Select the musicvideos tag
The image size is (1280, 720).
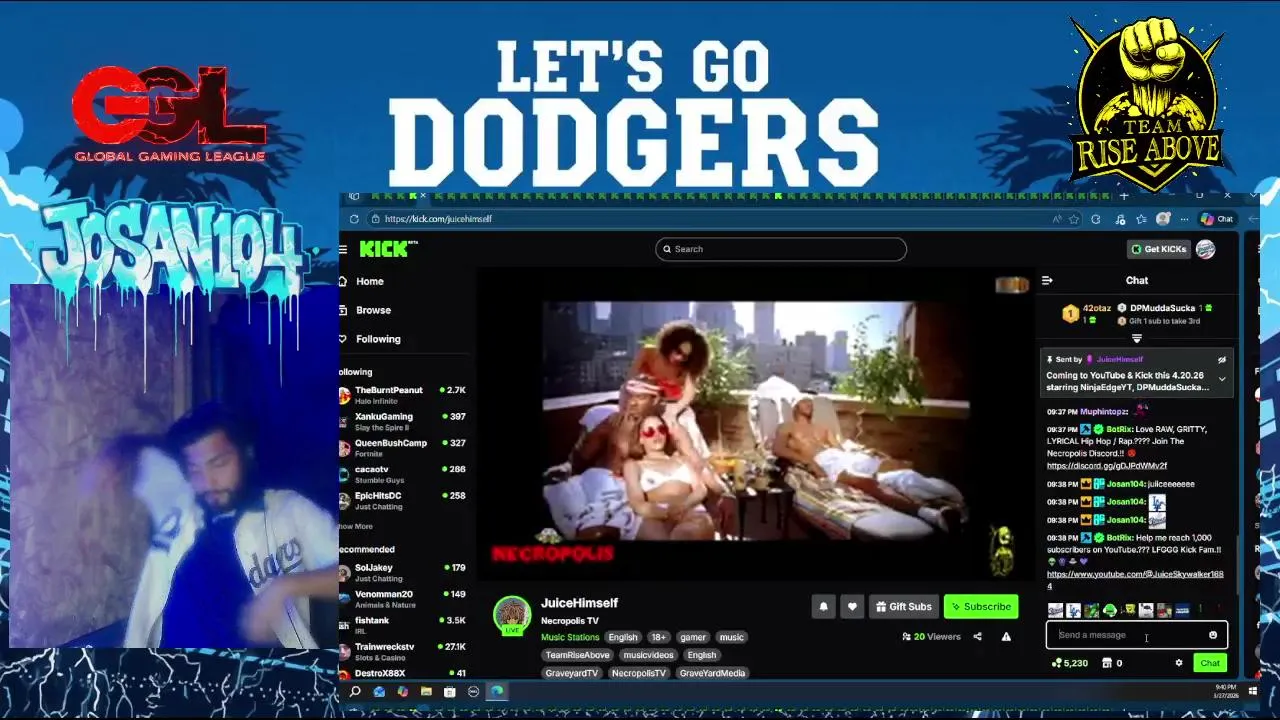coord(648,655)
